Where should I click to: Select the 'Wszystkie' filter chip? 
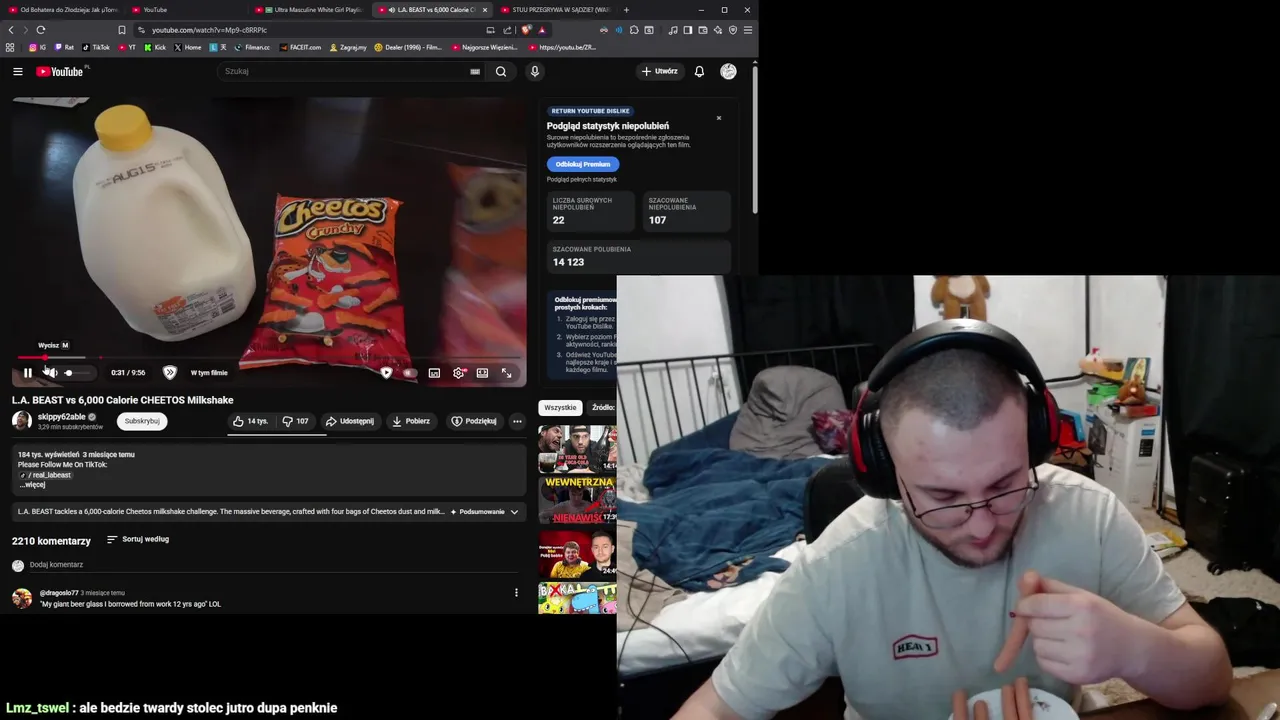click(x=560, y=407)
